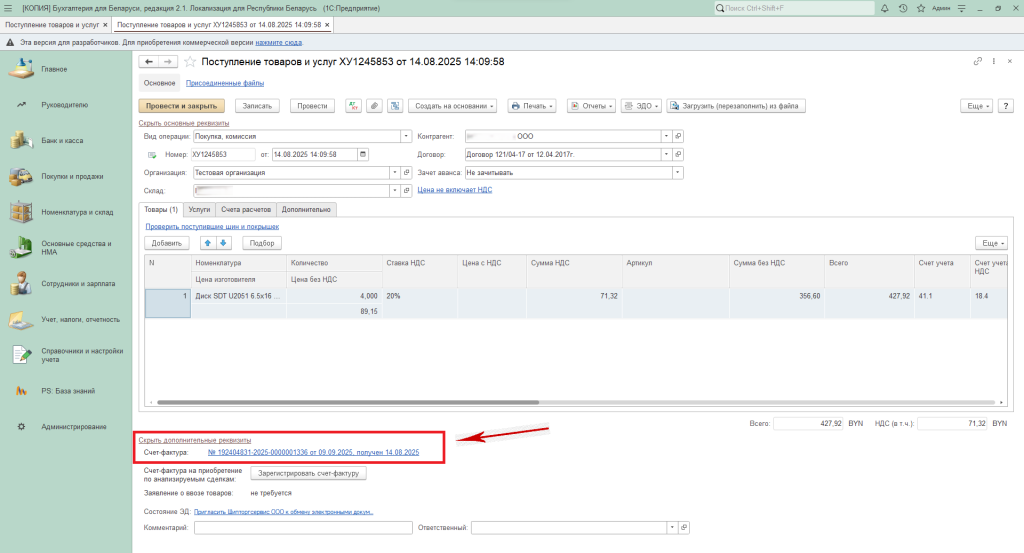Click Зарегистрировать счет-фактуру button
The image size is (1024, 553).
click(309, 473)
